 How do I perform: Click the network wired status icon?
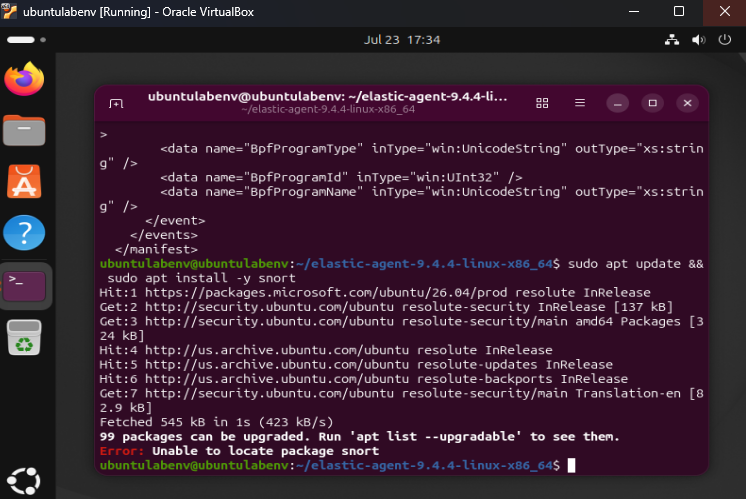tap(672, 39)
